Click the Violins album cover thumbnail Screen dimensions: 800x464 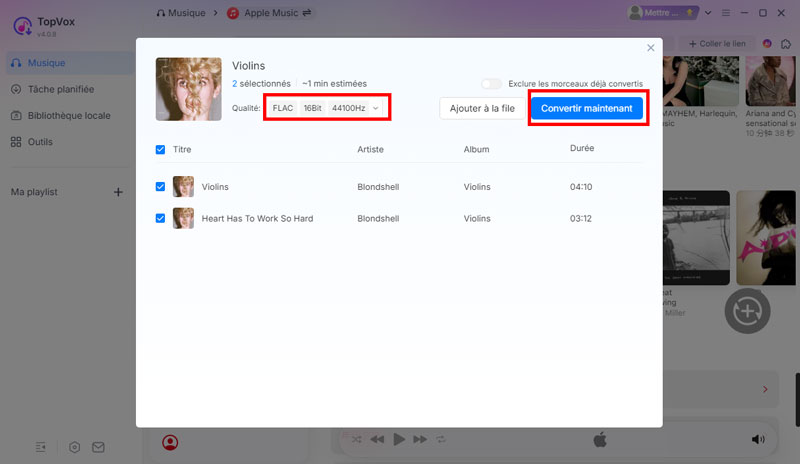tap(189, 89)
